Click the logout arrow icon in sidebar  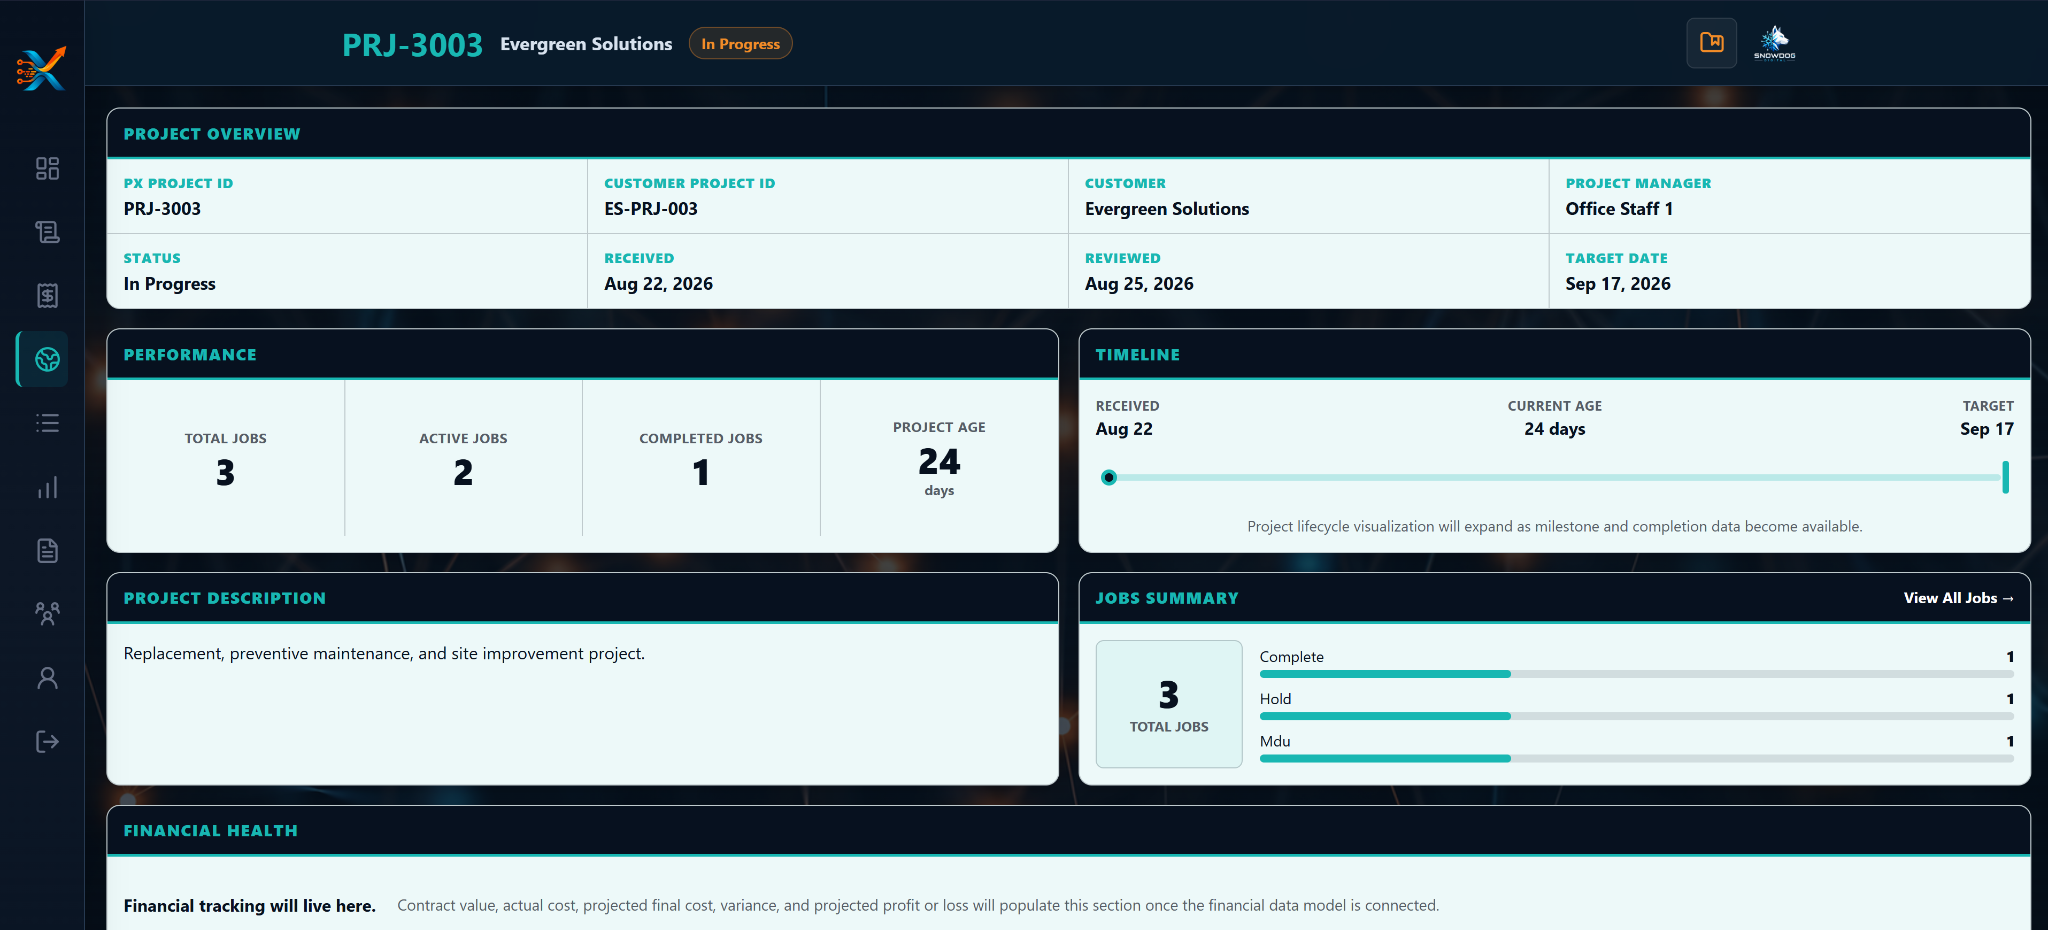pos(47,741)
